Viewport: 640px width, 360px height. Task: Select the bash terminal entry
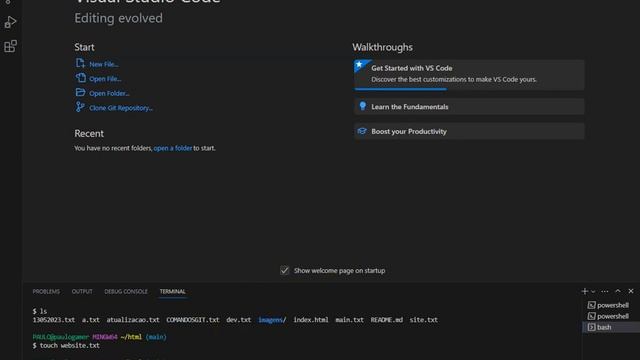pos(611,327)
